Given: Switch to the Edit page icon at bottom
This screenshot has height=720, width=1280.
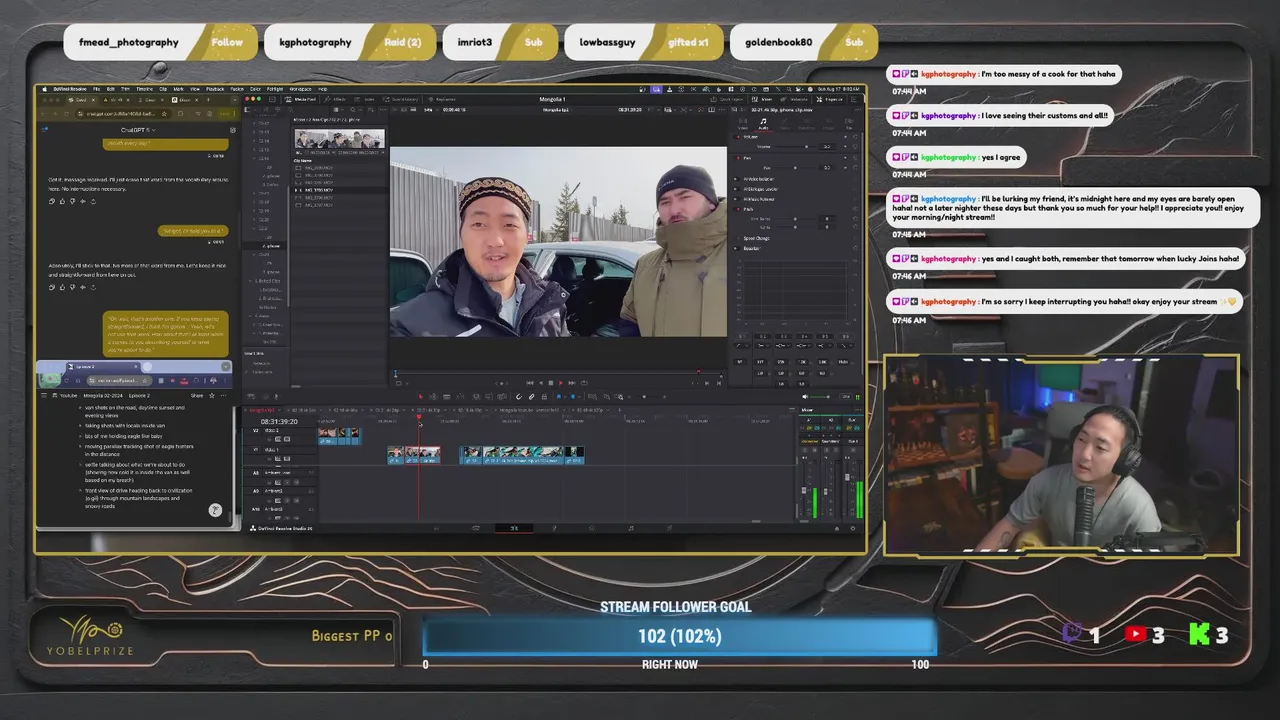Looking at the screenshot, I should 515,527.
